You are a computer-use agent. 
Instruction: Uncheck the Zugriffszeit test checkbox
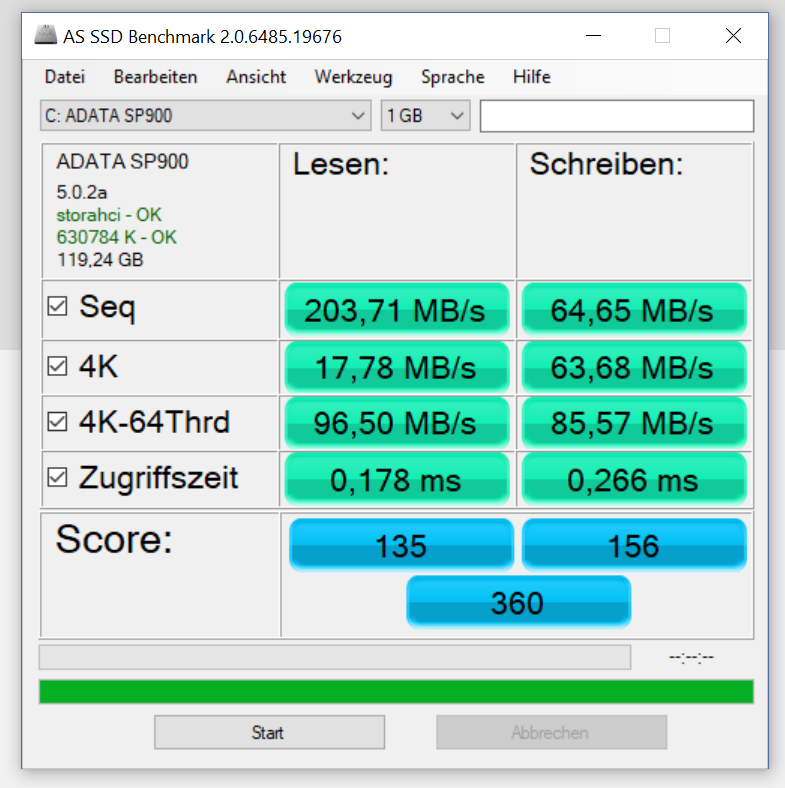tap(57, 477)
